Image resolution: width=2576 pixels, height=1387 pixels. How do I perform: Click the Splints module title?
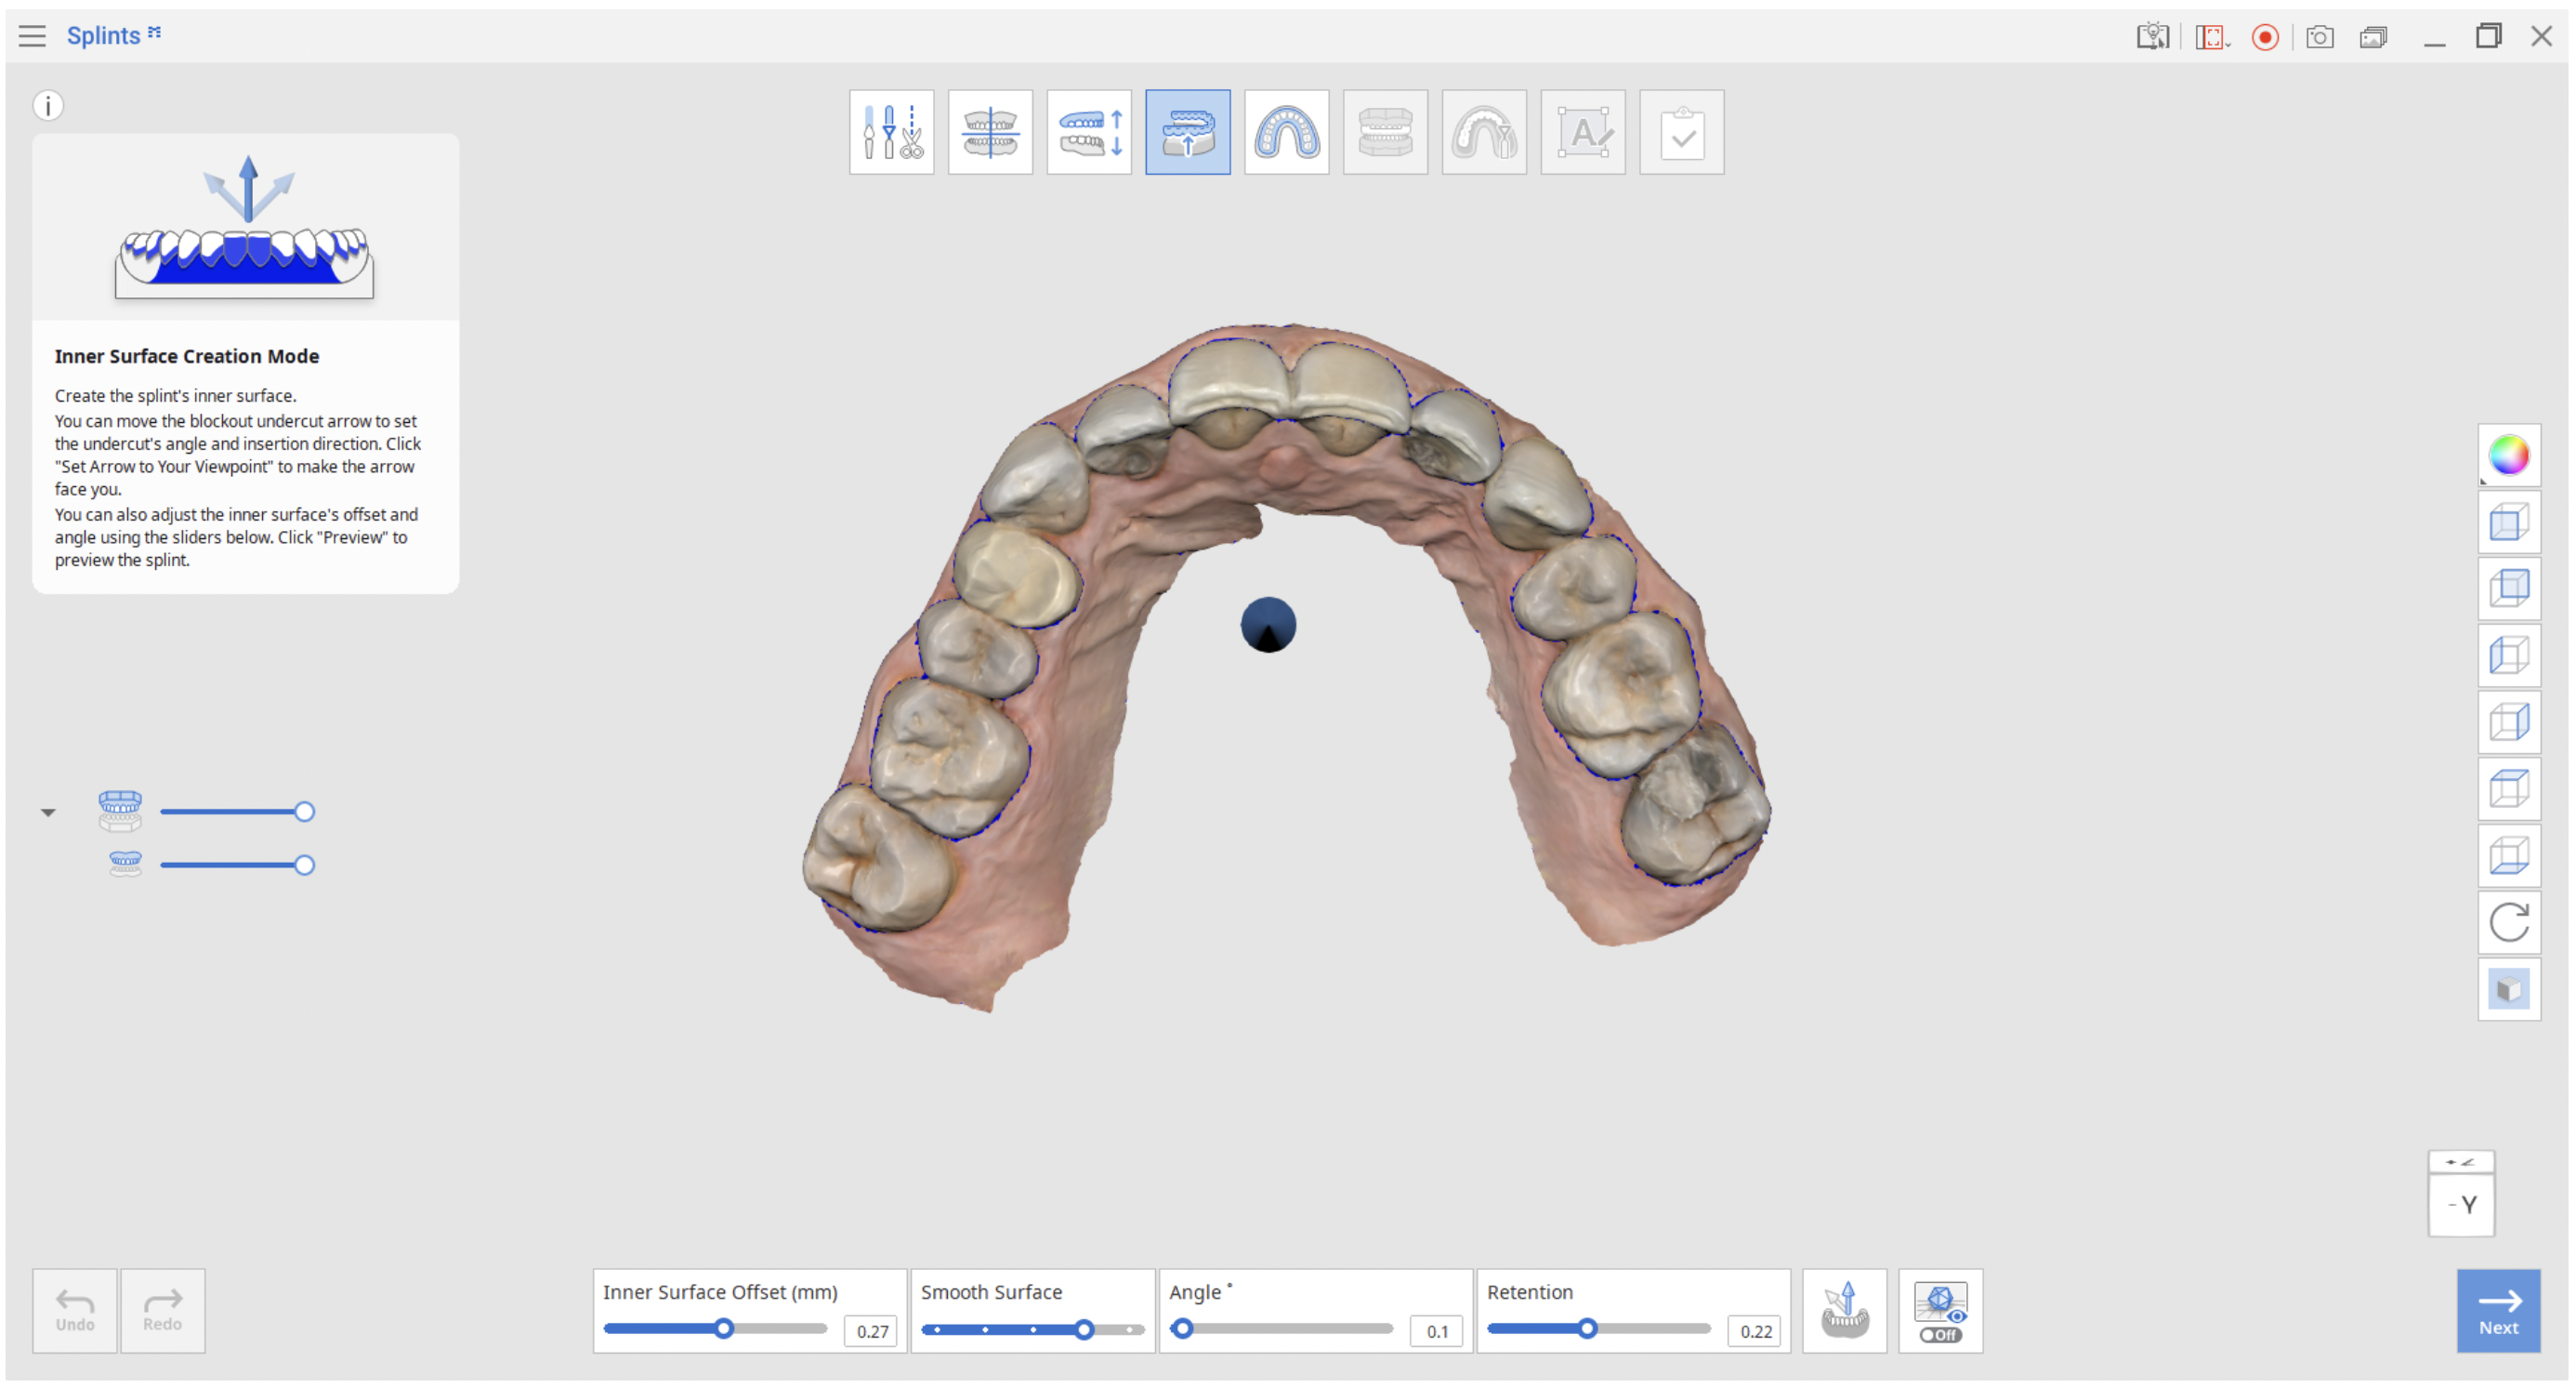pos(103,36)
